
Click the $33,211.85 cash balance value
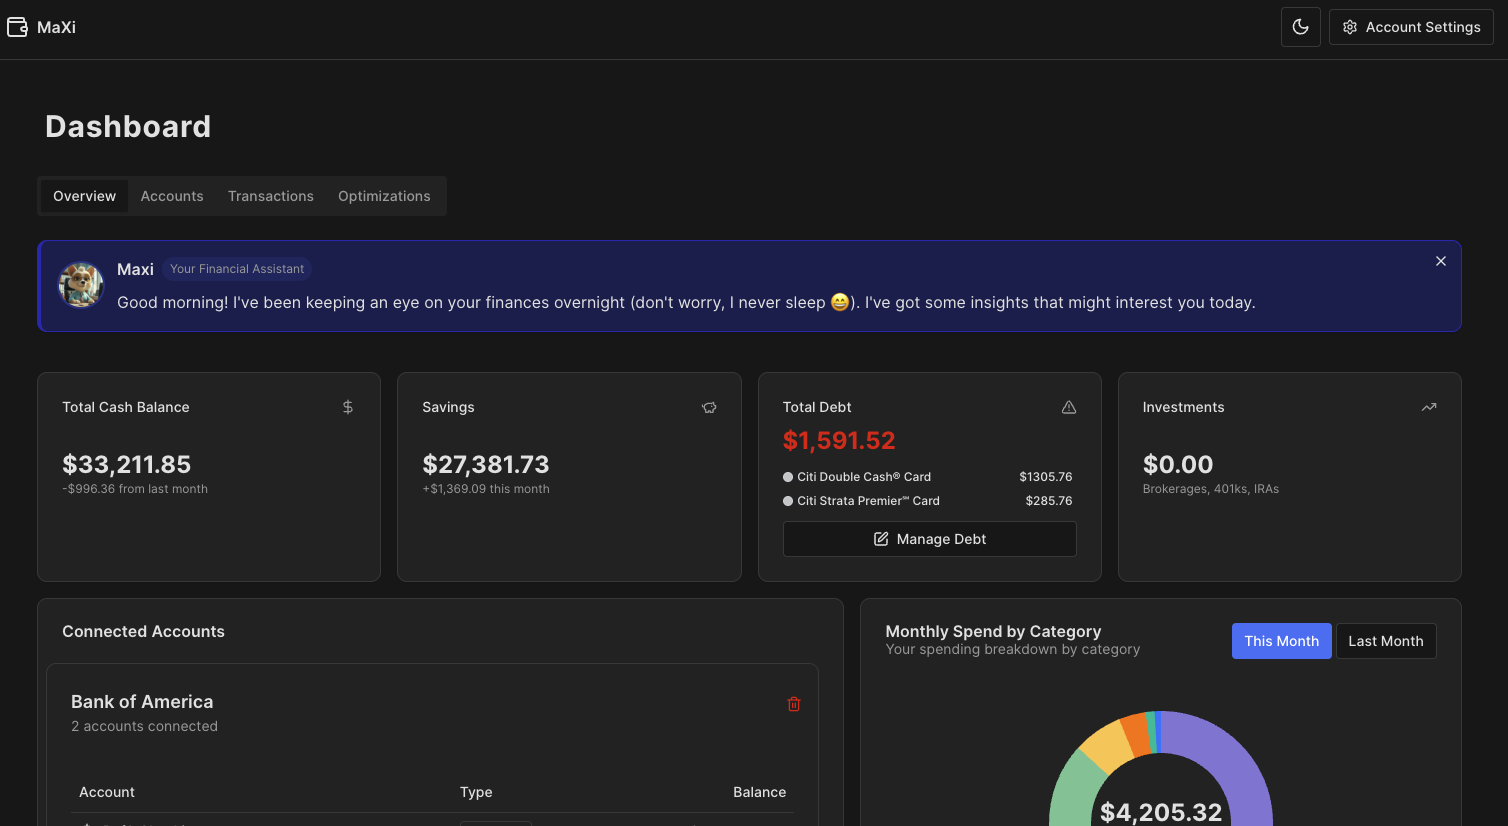(x=126, y=464)
